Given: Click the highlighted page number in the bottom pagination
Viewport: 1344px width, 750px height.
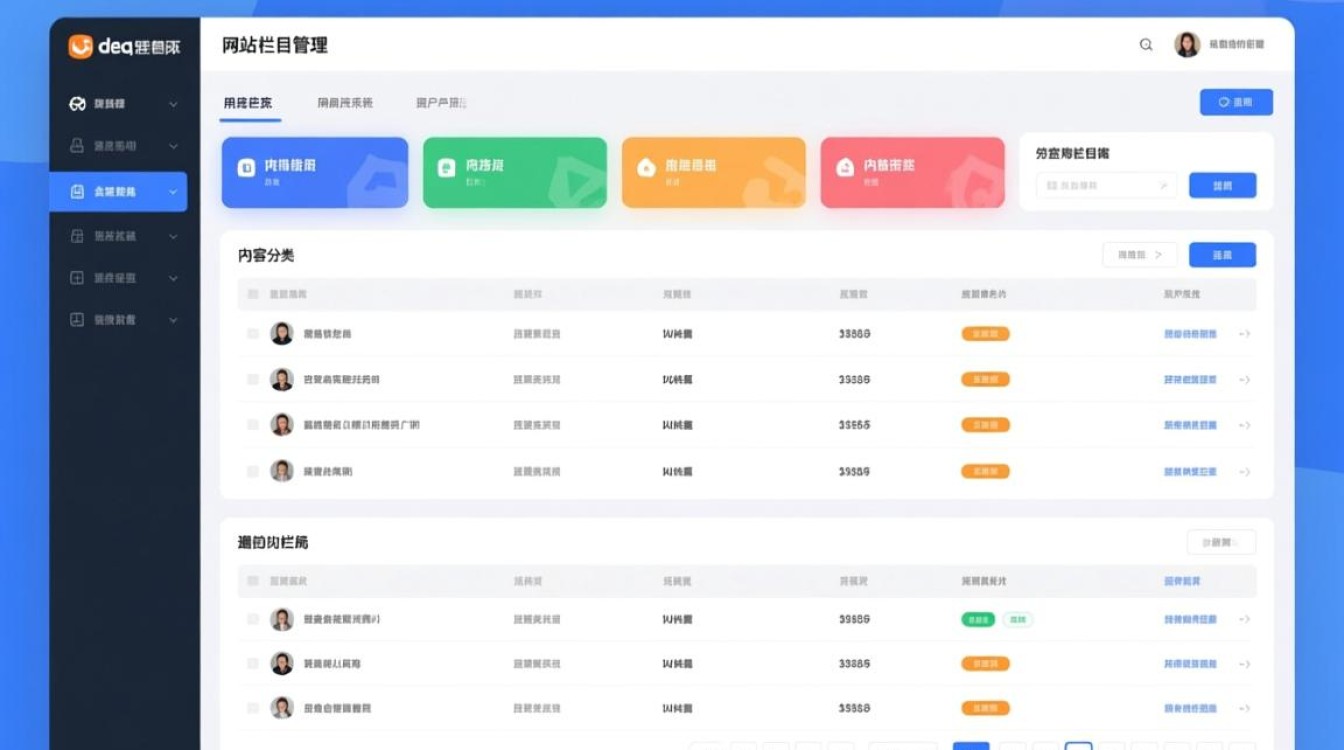Looking at the screenshot, I should pos(973,746).
